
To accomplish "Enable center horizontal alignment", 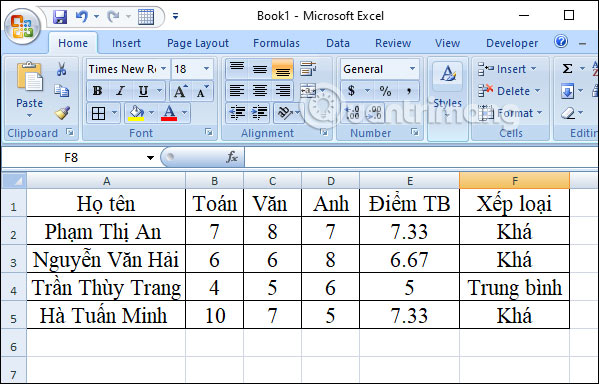I will (x=260, y=91).
